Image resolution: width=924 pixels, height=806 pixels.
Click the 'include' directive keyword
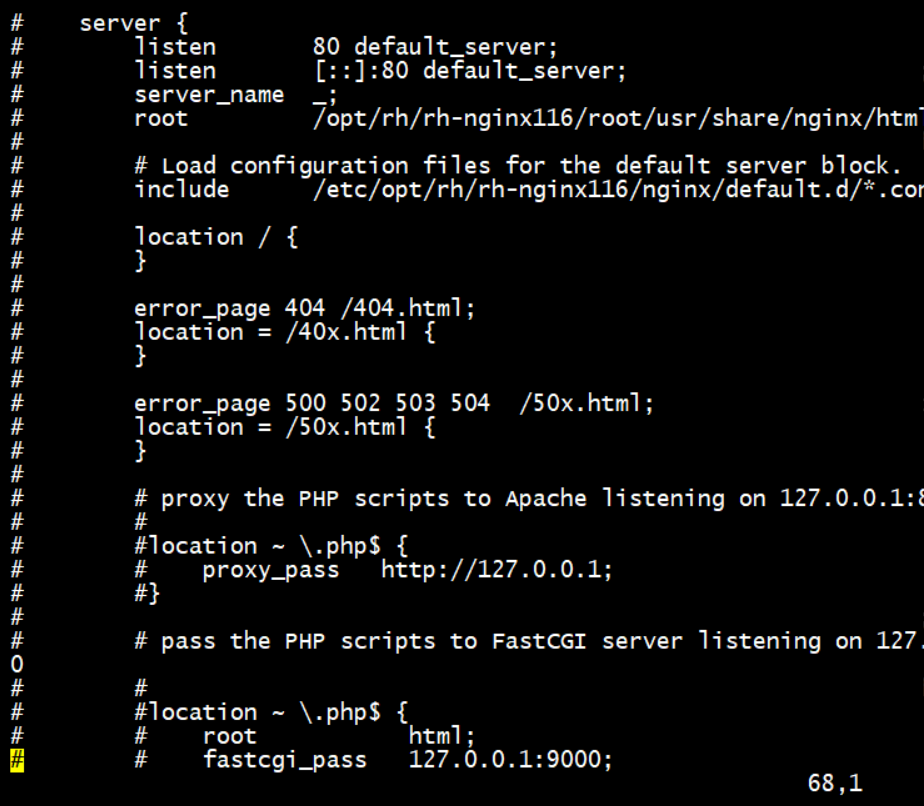coord(181,189)
